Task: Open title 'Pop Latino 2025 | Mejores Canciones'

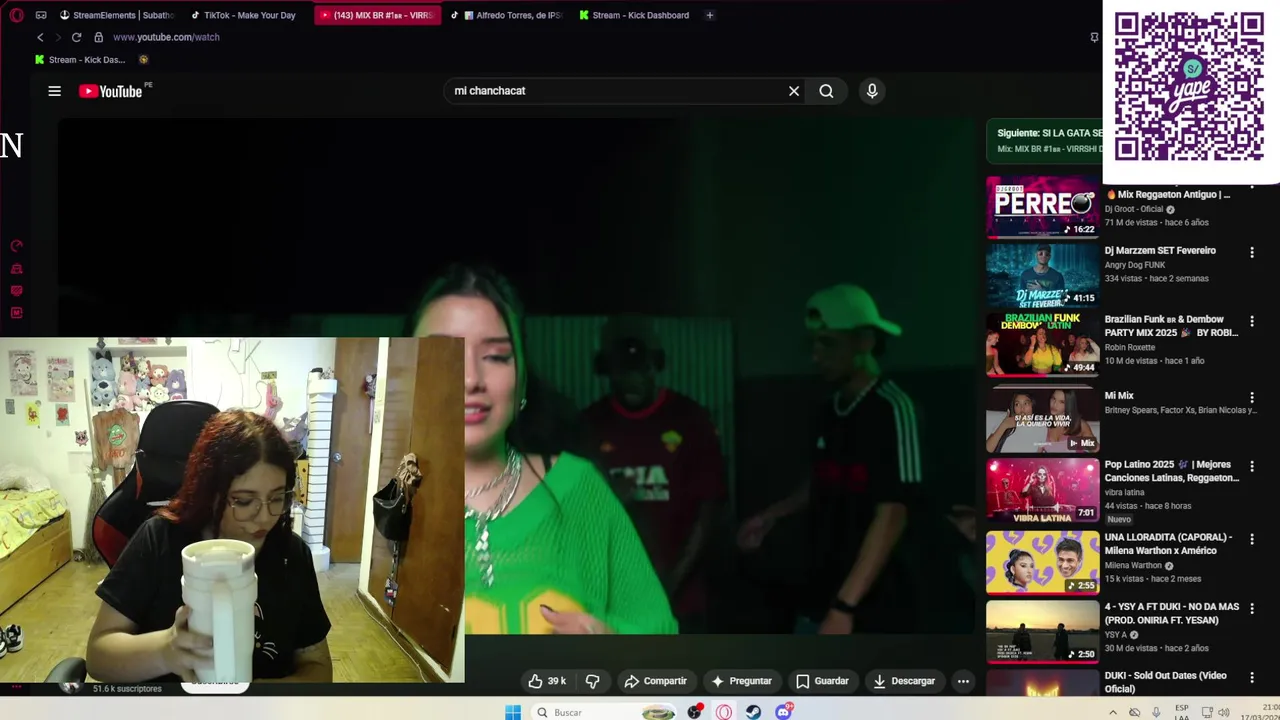Action: point(1171,471)
